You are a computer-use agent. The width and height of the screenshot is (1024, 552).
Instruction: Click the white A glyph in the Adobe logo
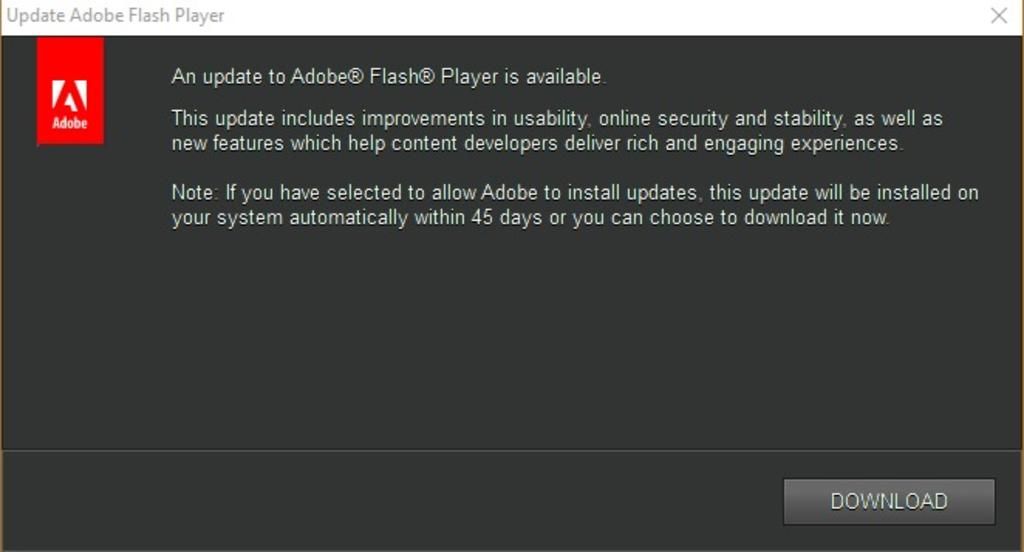pos(70,96)
